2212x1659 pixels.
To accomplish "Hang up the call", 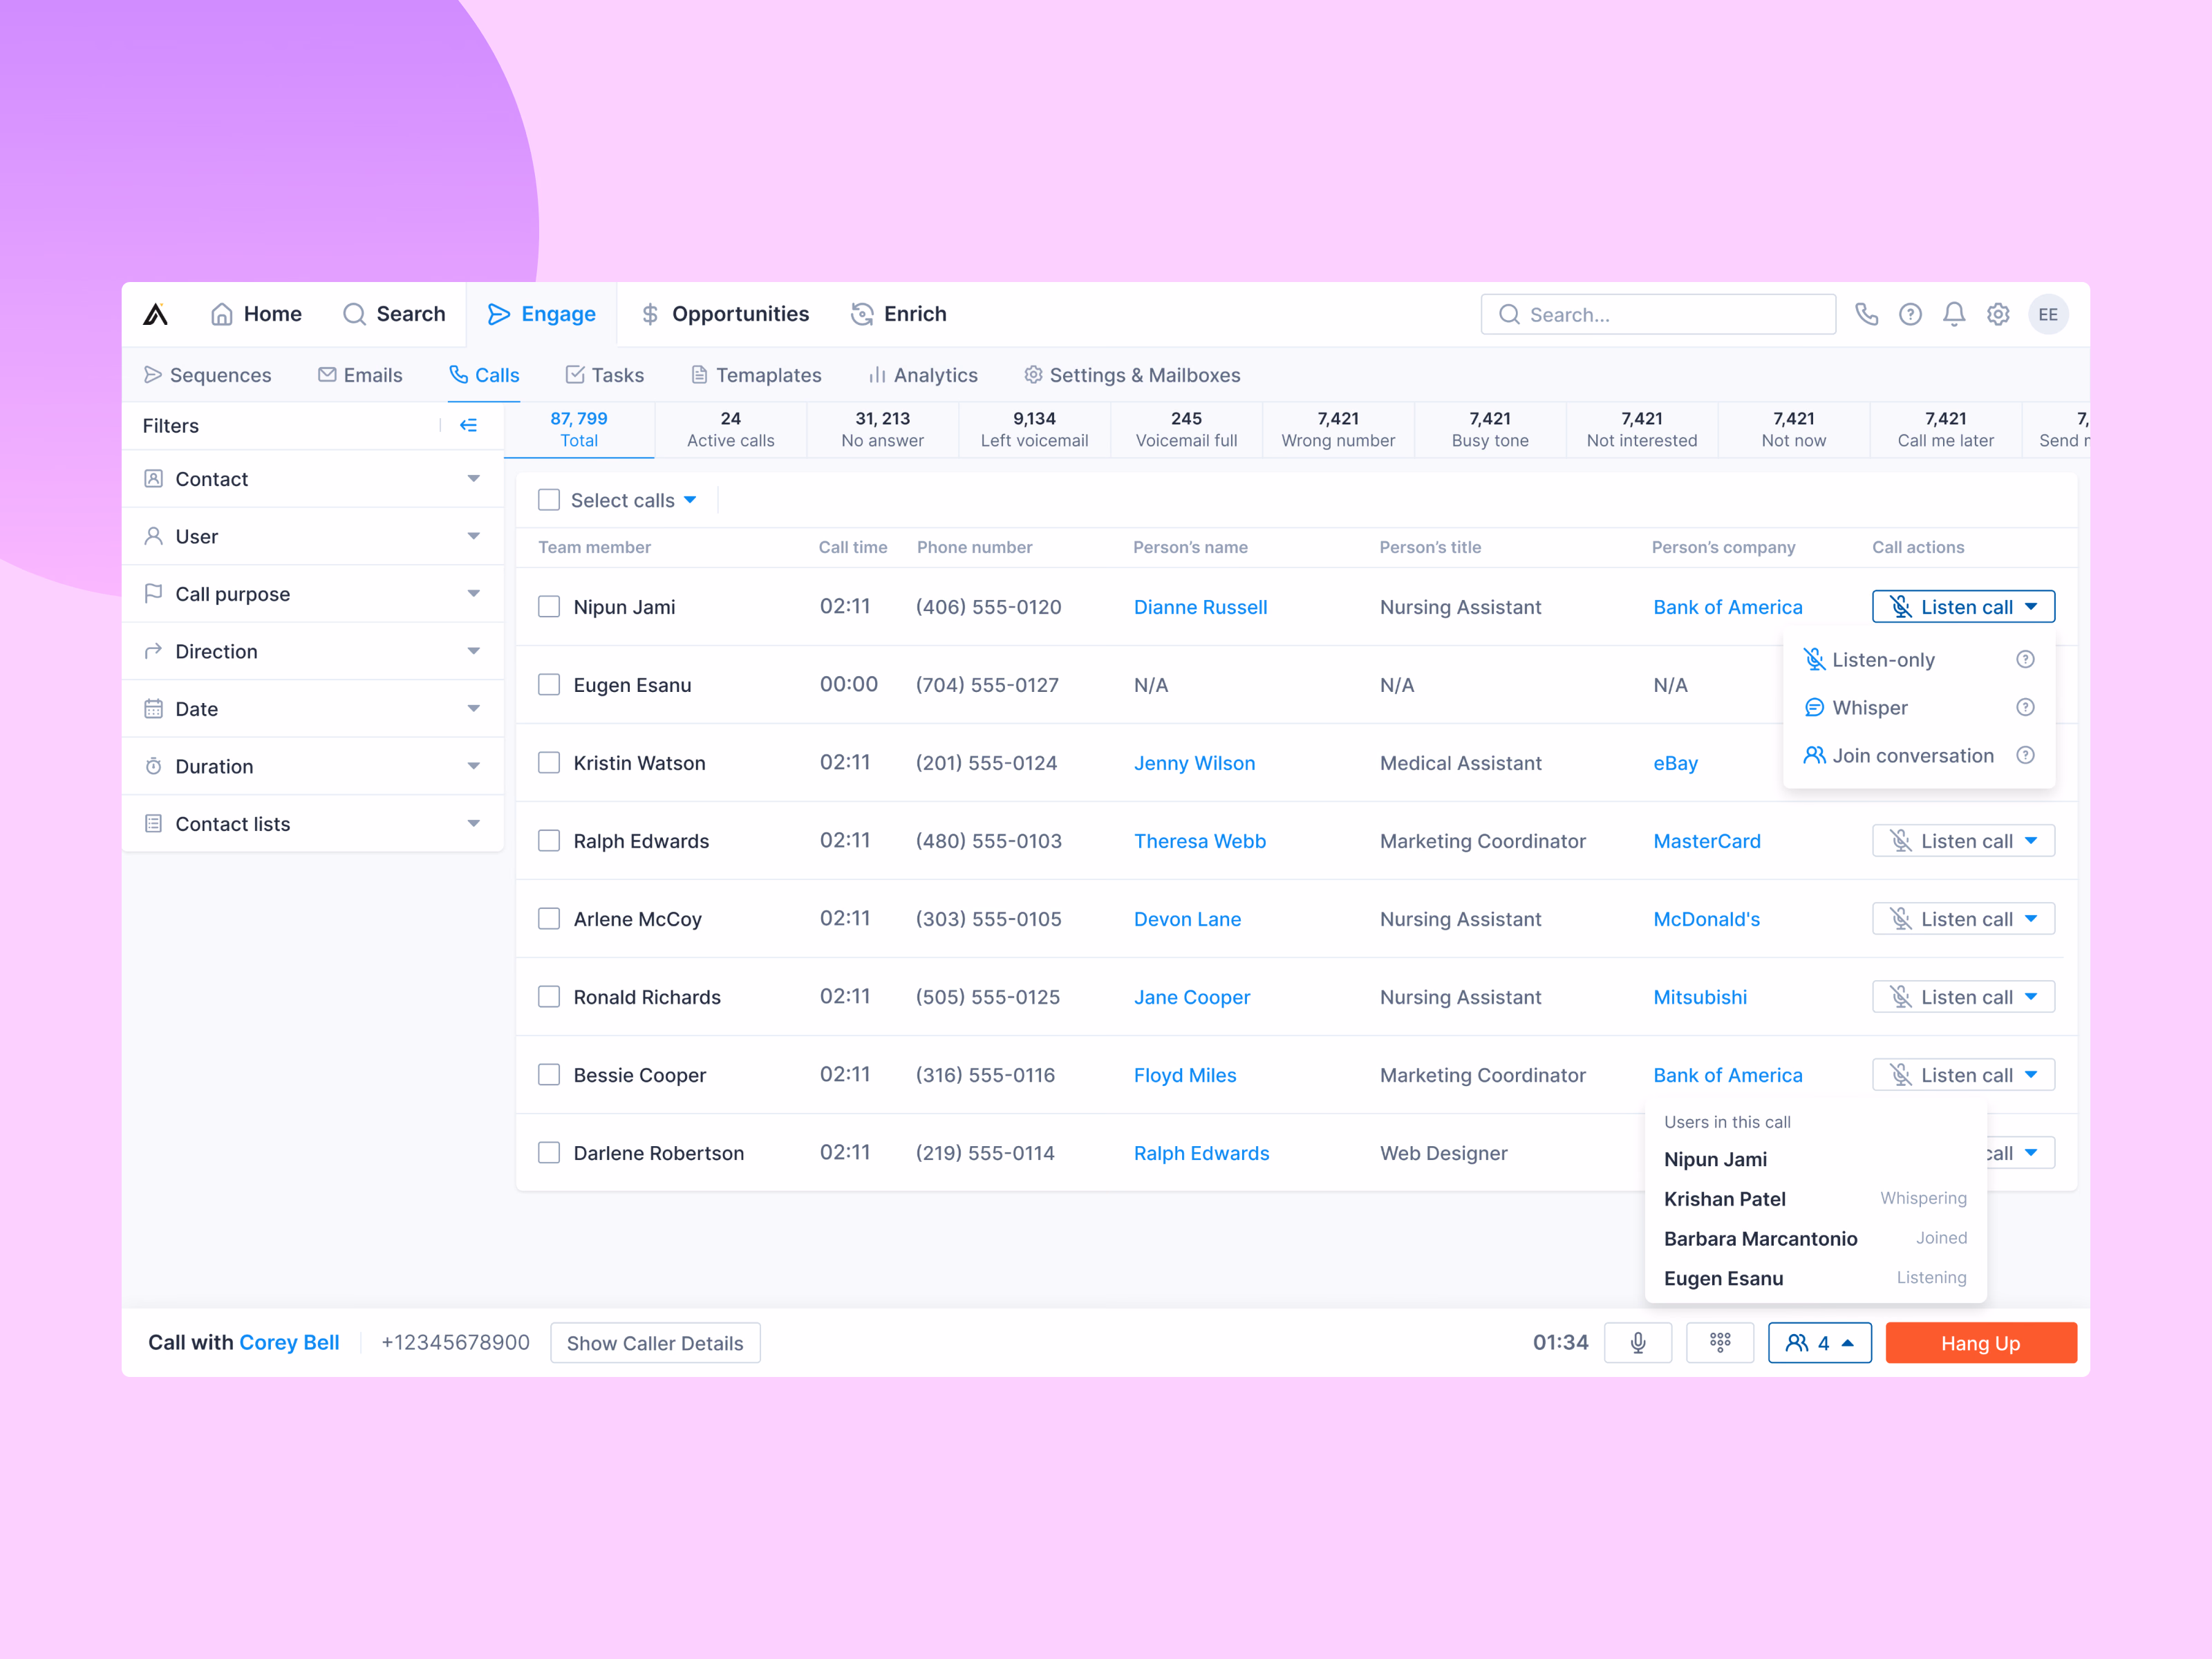I will [x=1981, y=1342].
